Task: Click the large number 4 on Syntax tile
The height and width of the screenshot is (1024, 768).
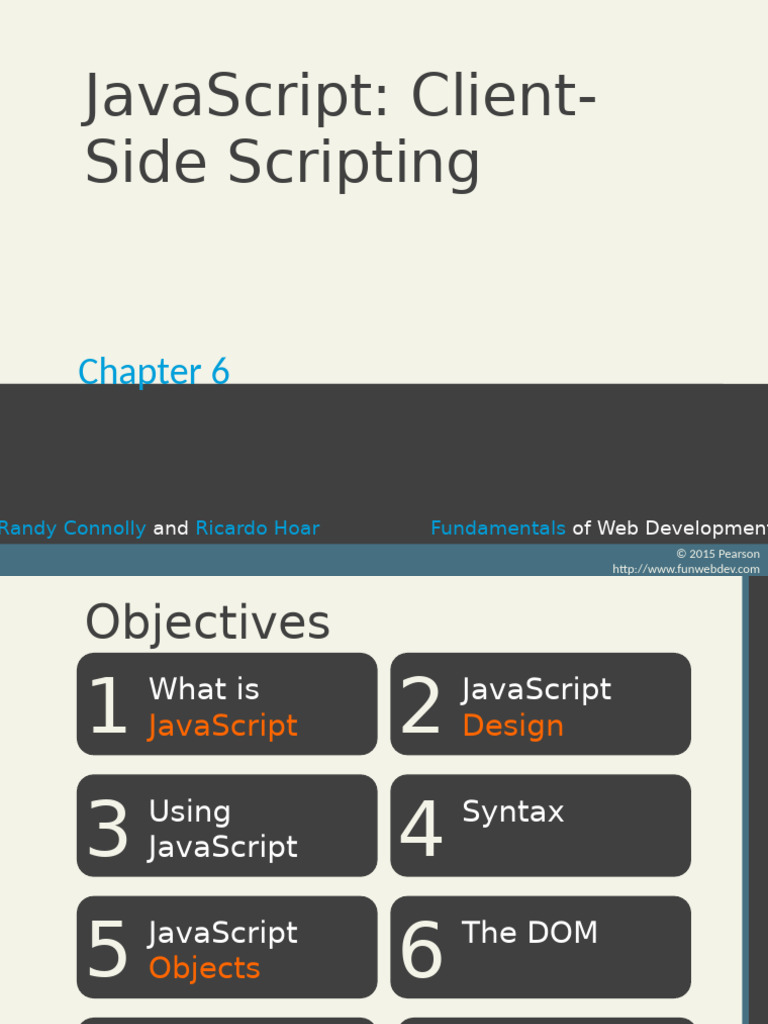Action: (x=420, y=830)
